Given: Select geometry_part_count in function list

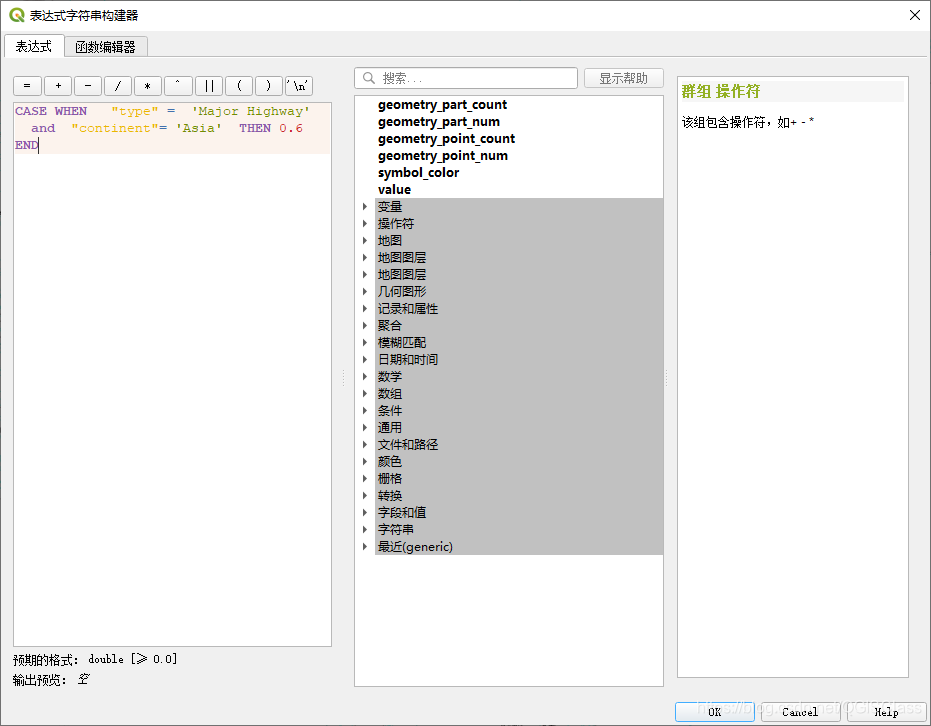Looking at the screenshot, I should tap(442, 104).
